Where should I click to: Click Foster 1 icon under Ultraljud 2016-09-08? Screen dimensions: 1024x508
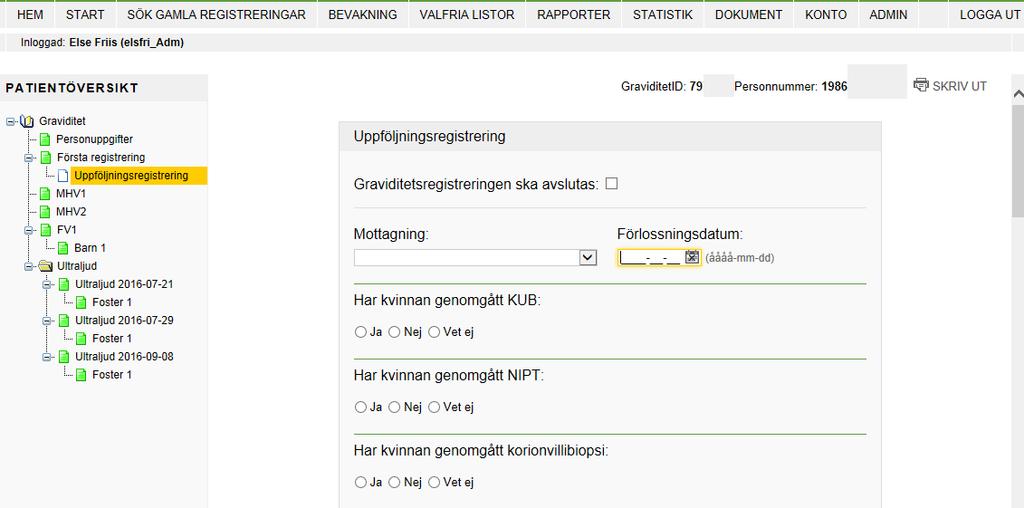point(80,375)
